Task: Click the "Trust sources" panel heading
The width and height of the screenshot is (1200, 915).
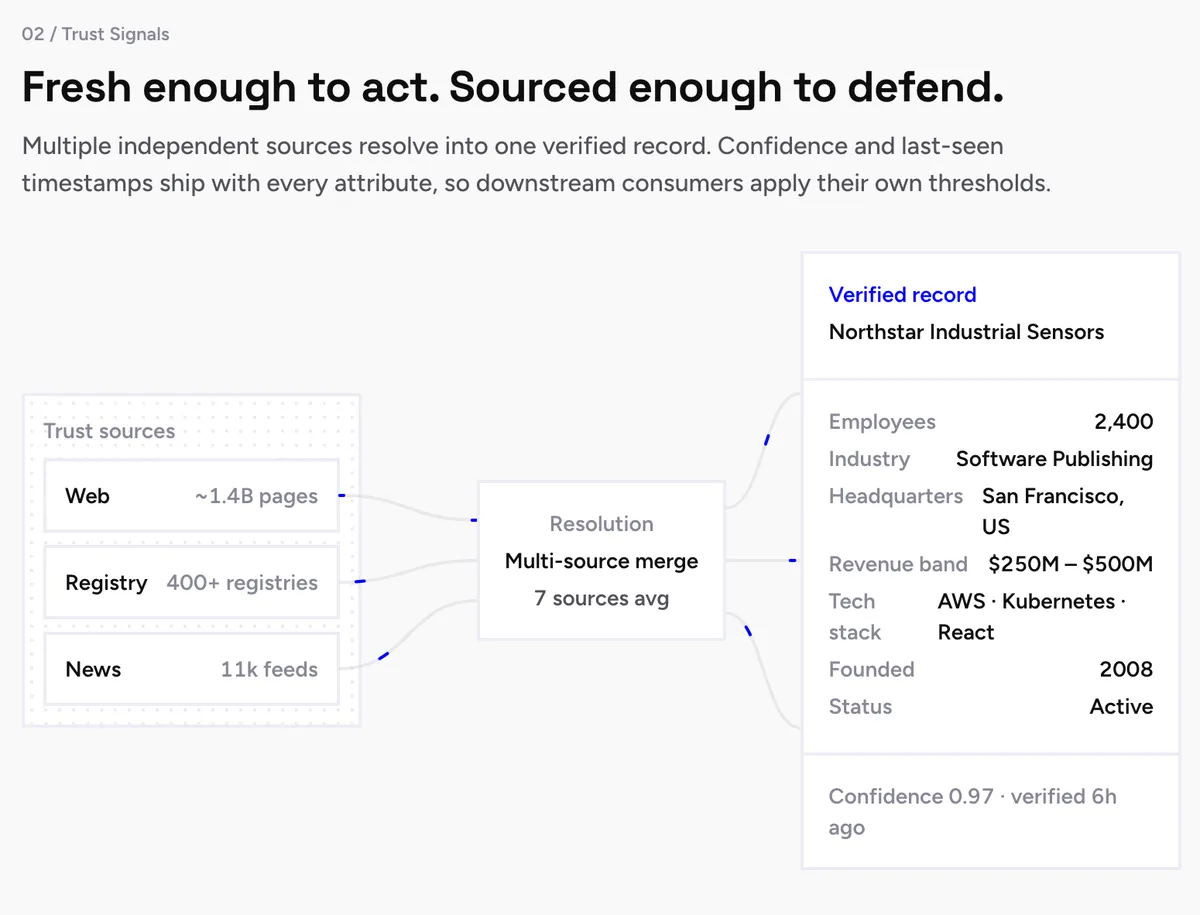Action: tap(109, 431)
